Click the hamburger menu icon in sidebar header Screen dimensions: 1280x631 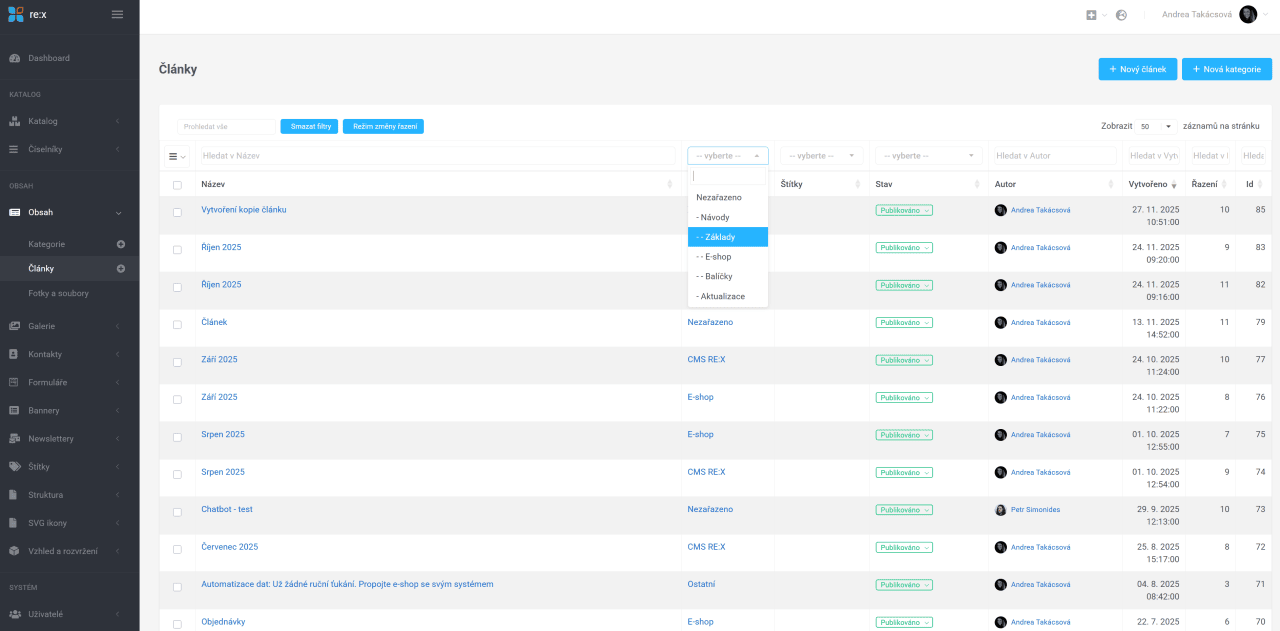pos(117,14)
